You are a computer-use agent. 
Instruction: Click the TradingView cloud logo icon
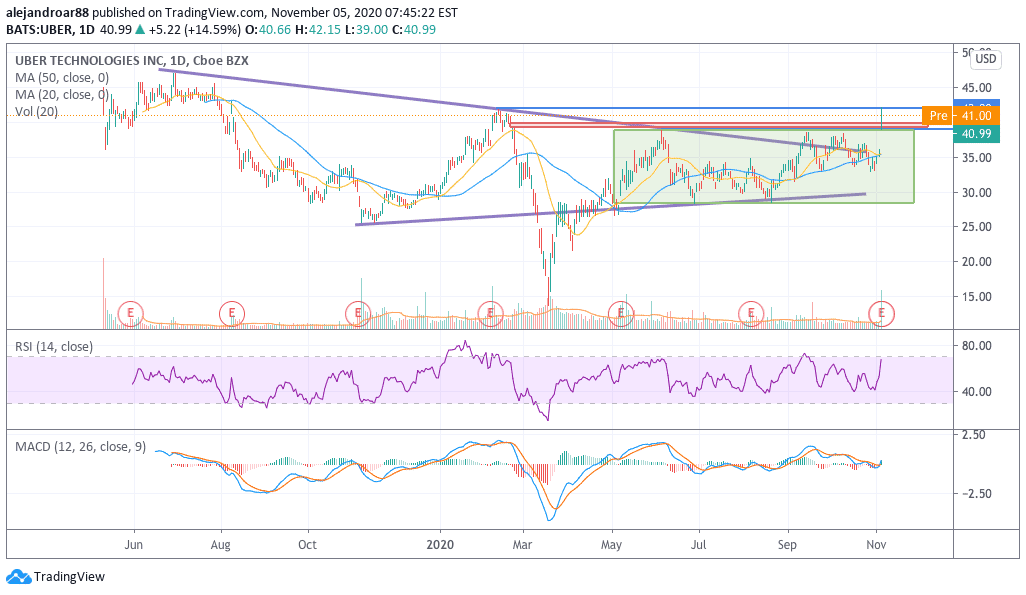click(18, 577)
